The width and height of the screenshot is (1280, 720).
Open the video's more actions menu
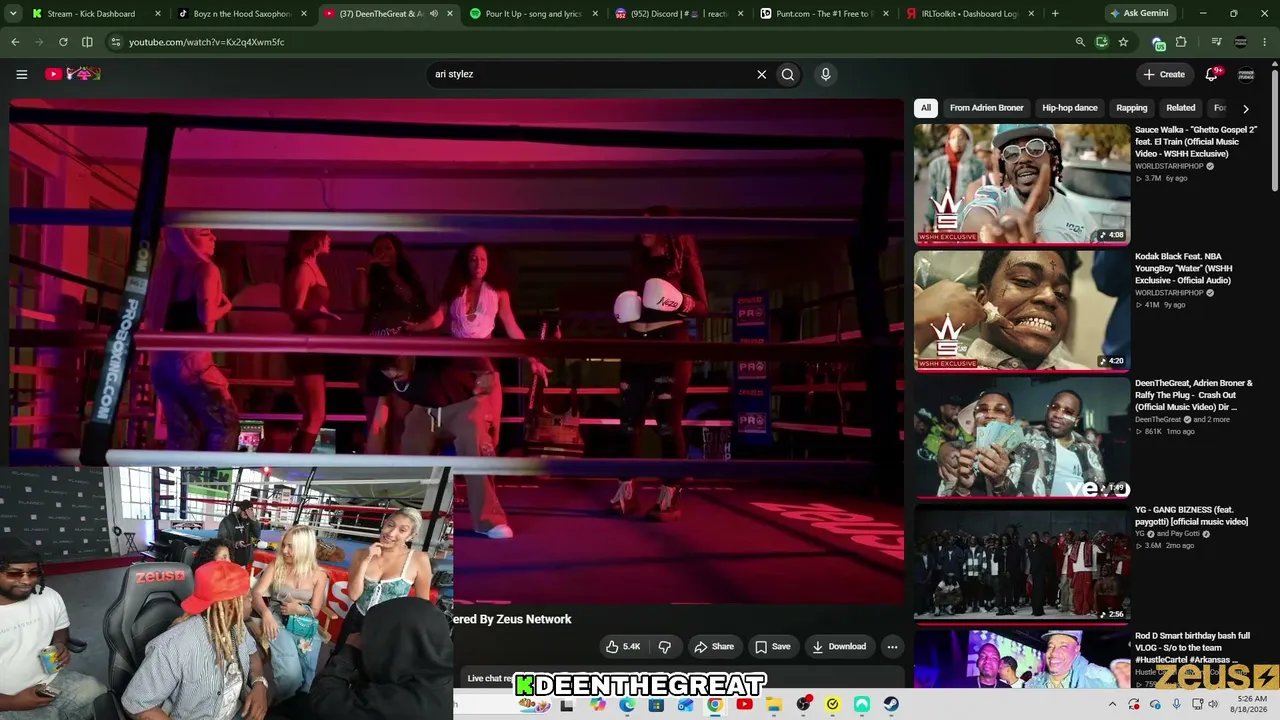click(892, 647)
